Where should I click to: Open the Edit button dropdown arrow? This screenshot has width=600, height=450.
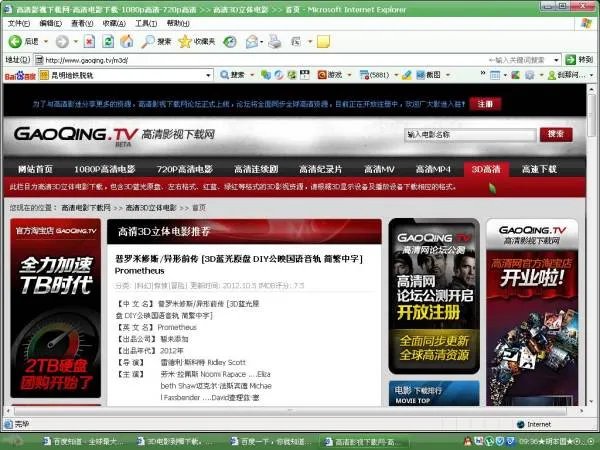point(310,41)
